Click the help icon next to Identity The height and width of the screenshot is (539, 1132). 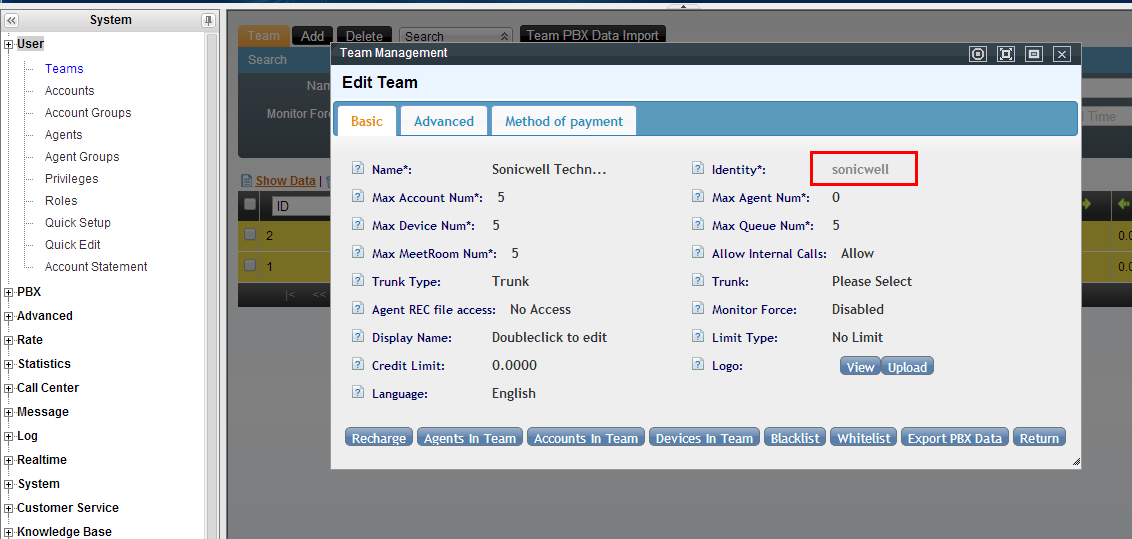pos(698,170)
